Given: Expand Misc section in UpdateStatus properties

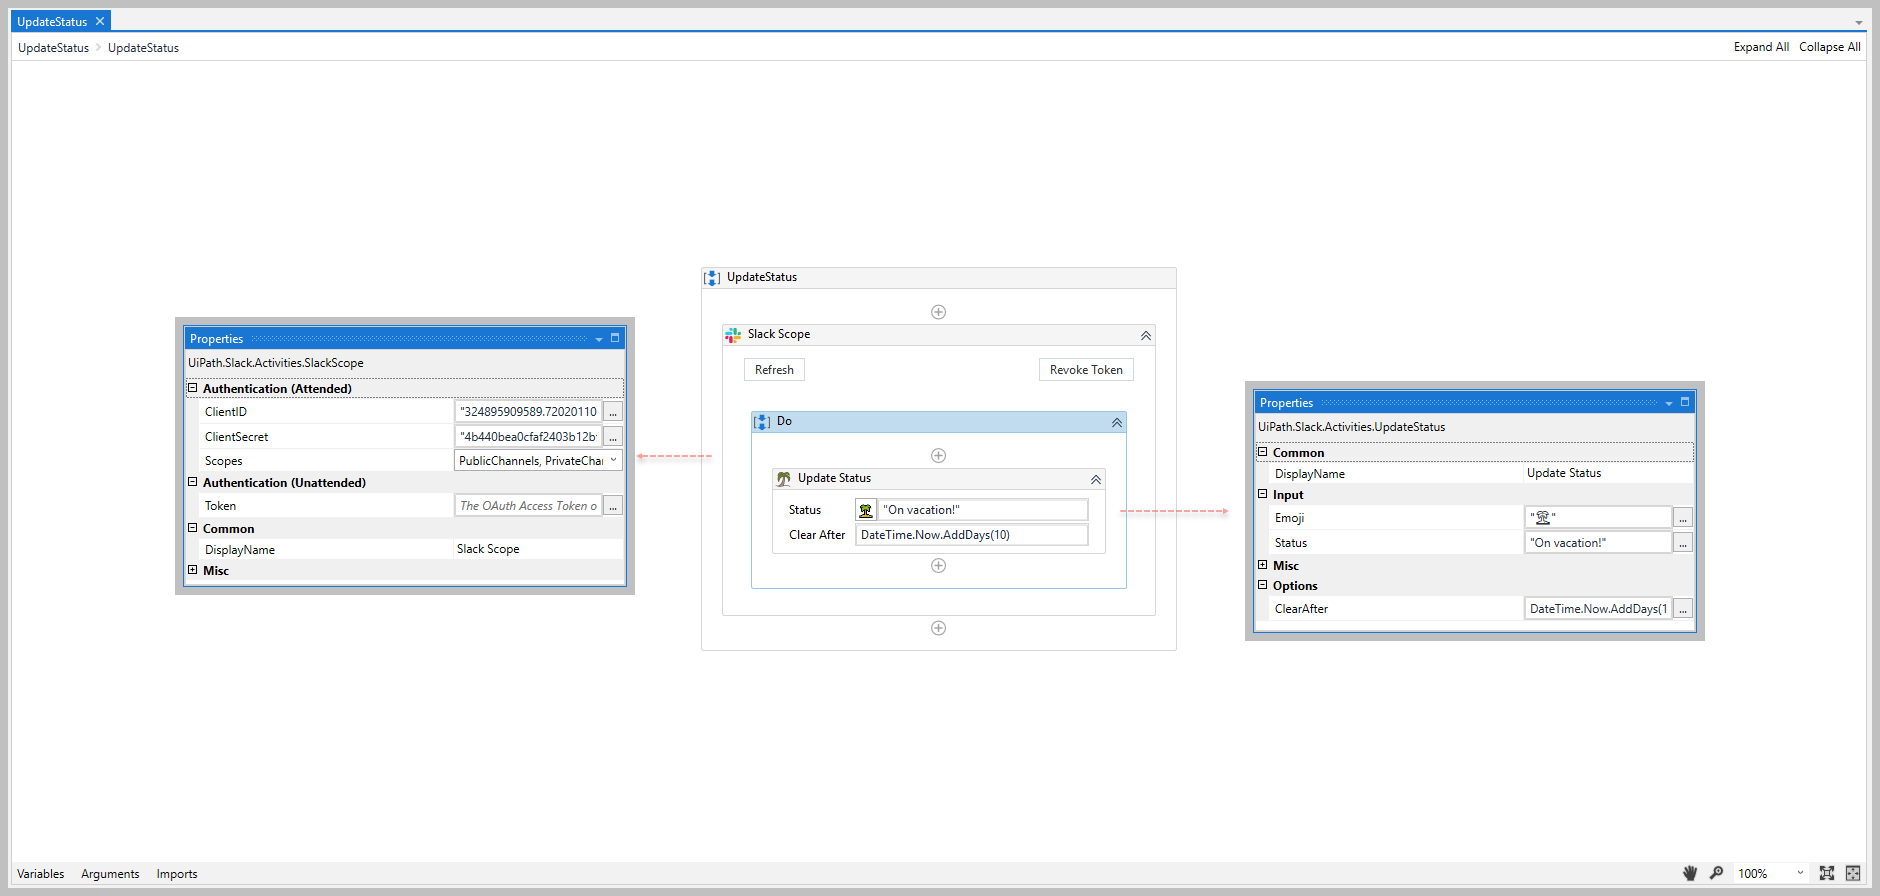Looking at the screenshot, I should click(x=1263, y=565).
